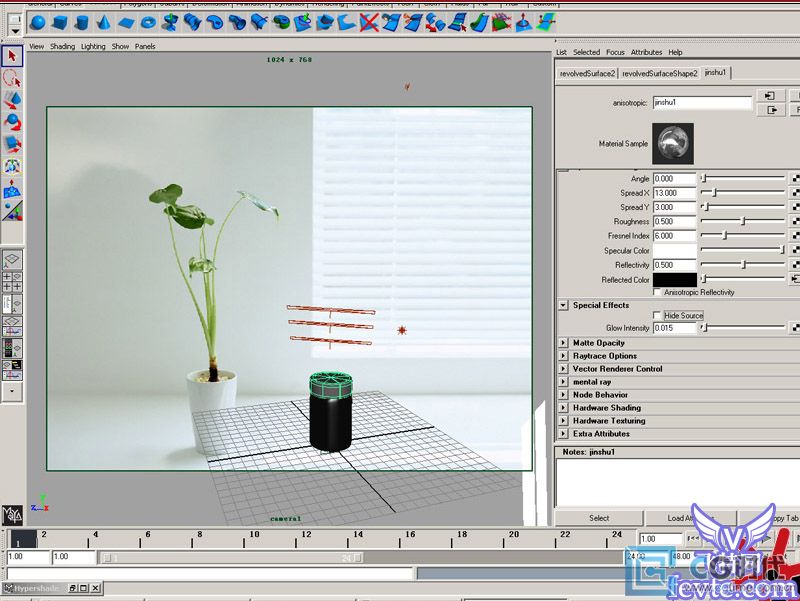
Task: Create a NURBS cube from the shelf
Action: 60,23
